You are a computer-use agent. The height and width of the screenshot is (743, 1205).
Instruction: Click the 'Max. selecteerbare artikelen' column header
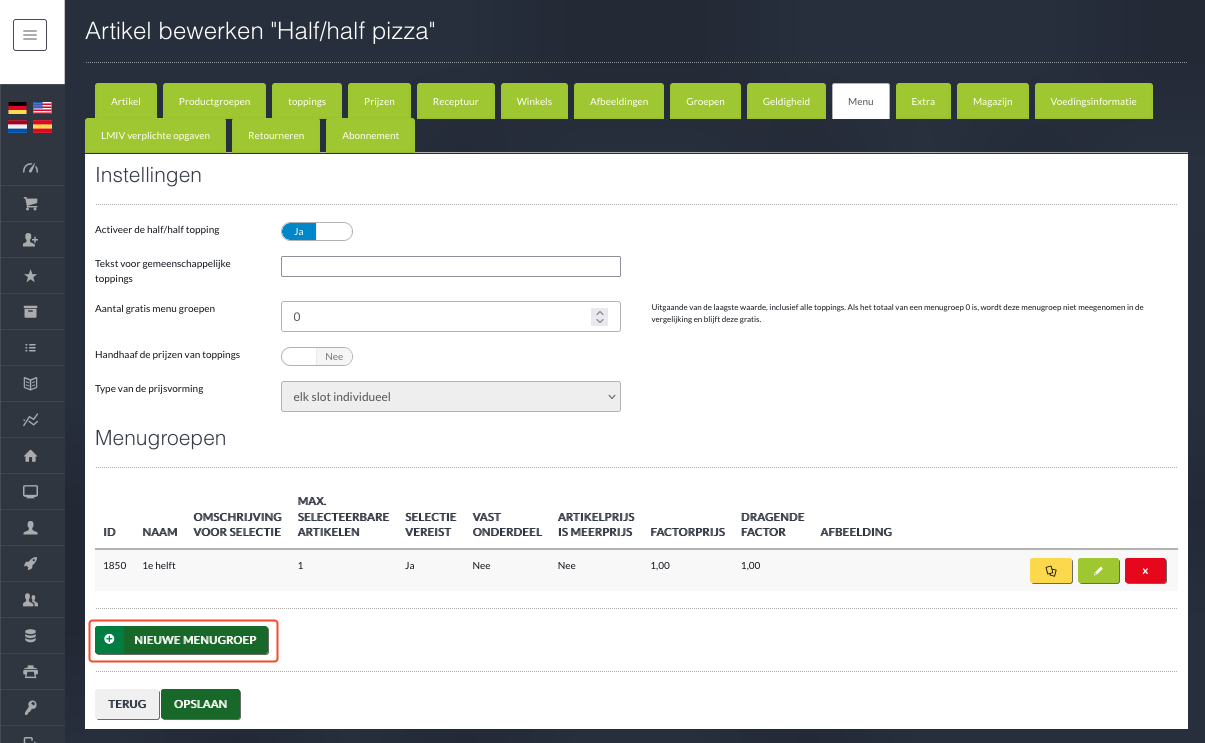coord(343,516)
